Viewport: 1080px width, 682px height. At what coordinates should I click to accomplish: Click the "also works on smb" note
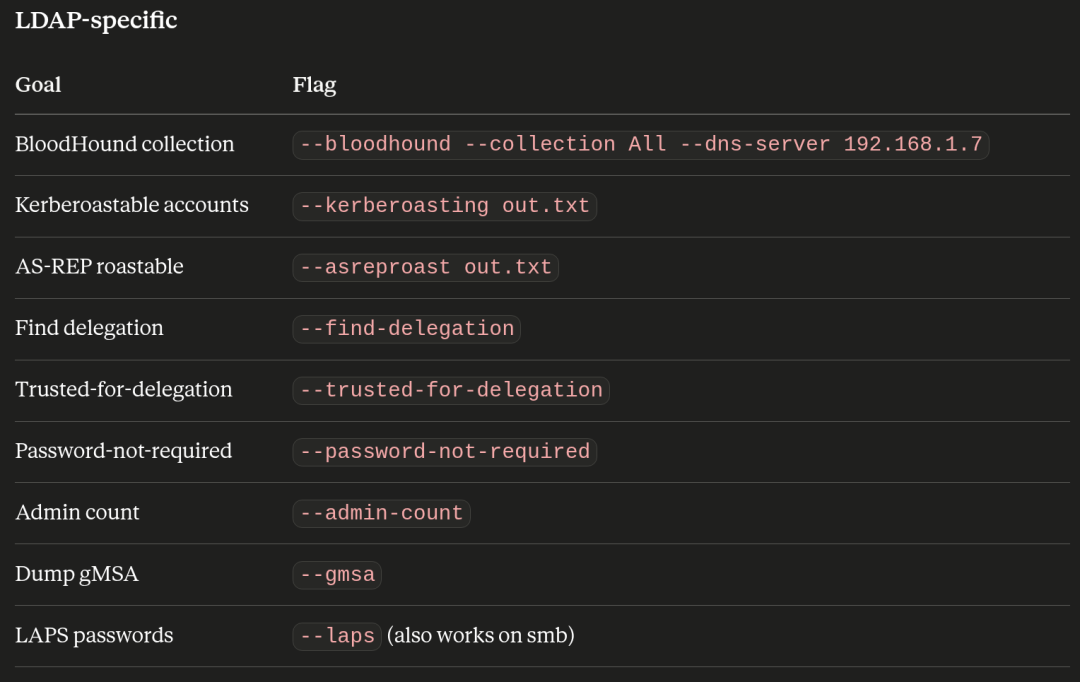point(481,635)
